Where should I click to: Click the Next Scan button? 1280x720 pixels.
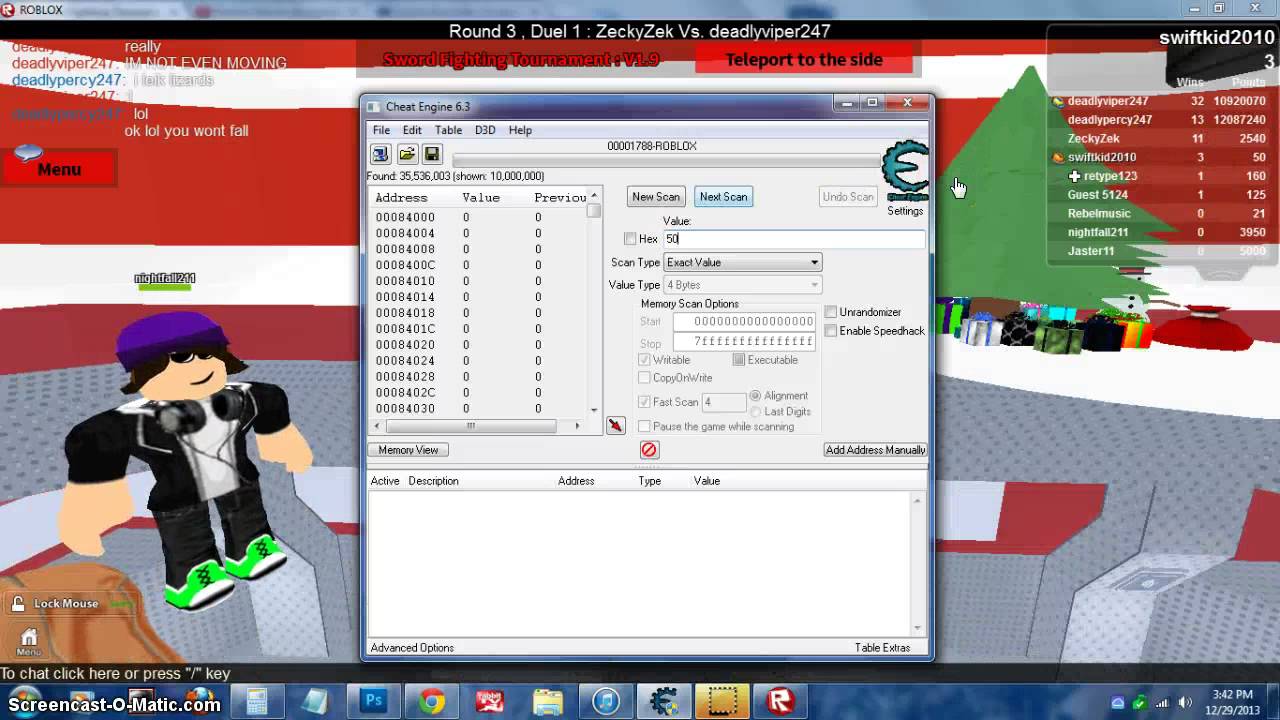pyautogui.click(x=723, y=197)
